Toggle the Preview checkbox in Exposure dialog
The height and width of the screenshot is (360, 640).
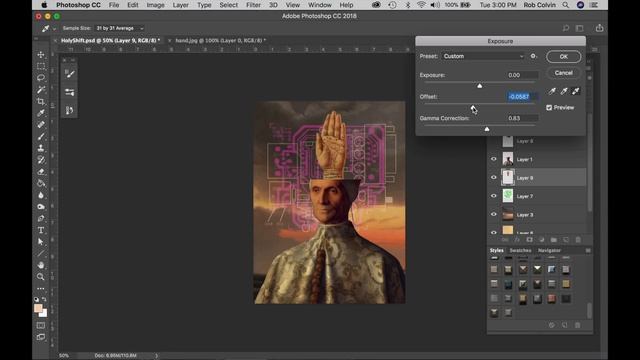(549, 107)
